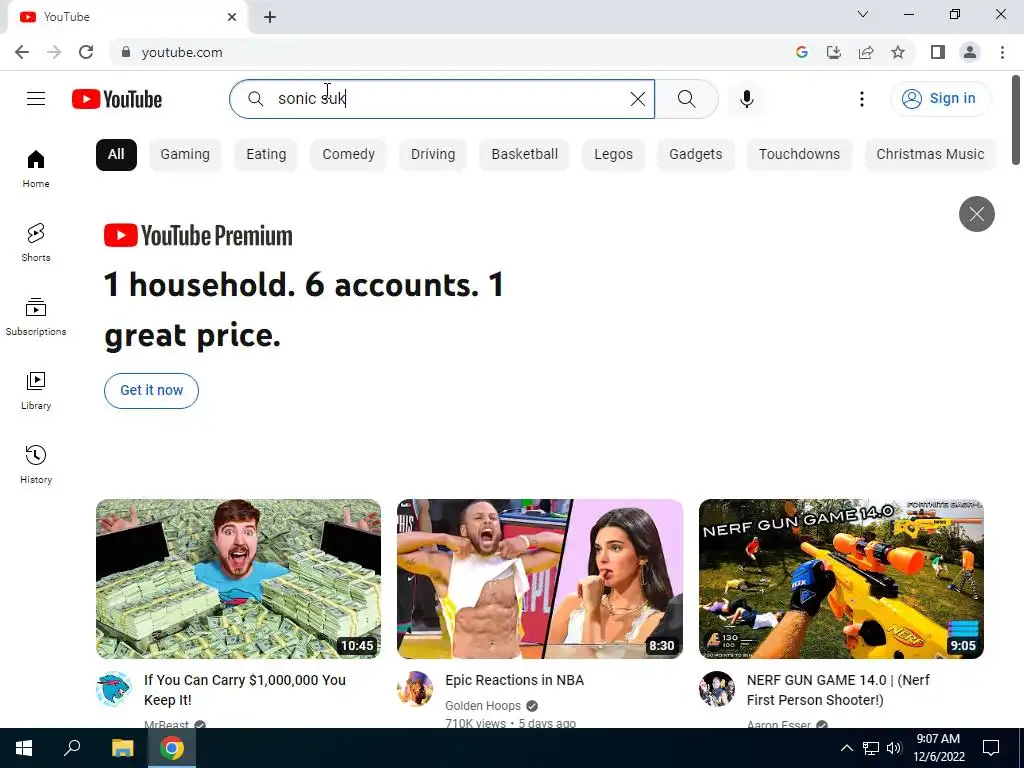Click Get it now button
Viewport: 1024px width, 768px height.
click(152, 391)
